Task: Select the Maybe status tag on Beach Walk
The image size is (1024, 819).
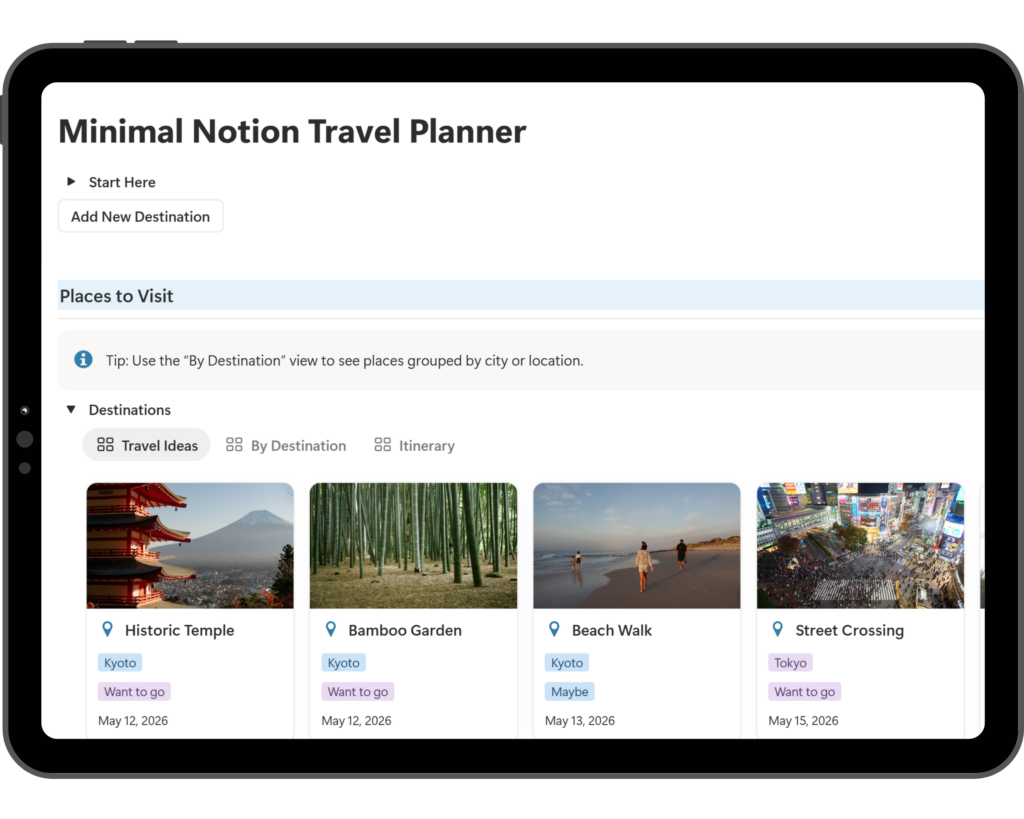Action: [570, 691]
